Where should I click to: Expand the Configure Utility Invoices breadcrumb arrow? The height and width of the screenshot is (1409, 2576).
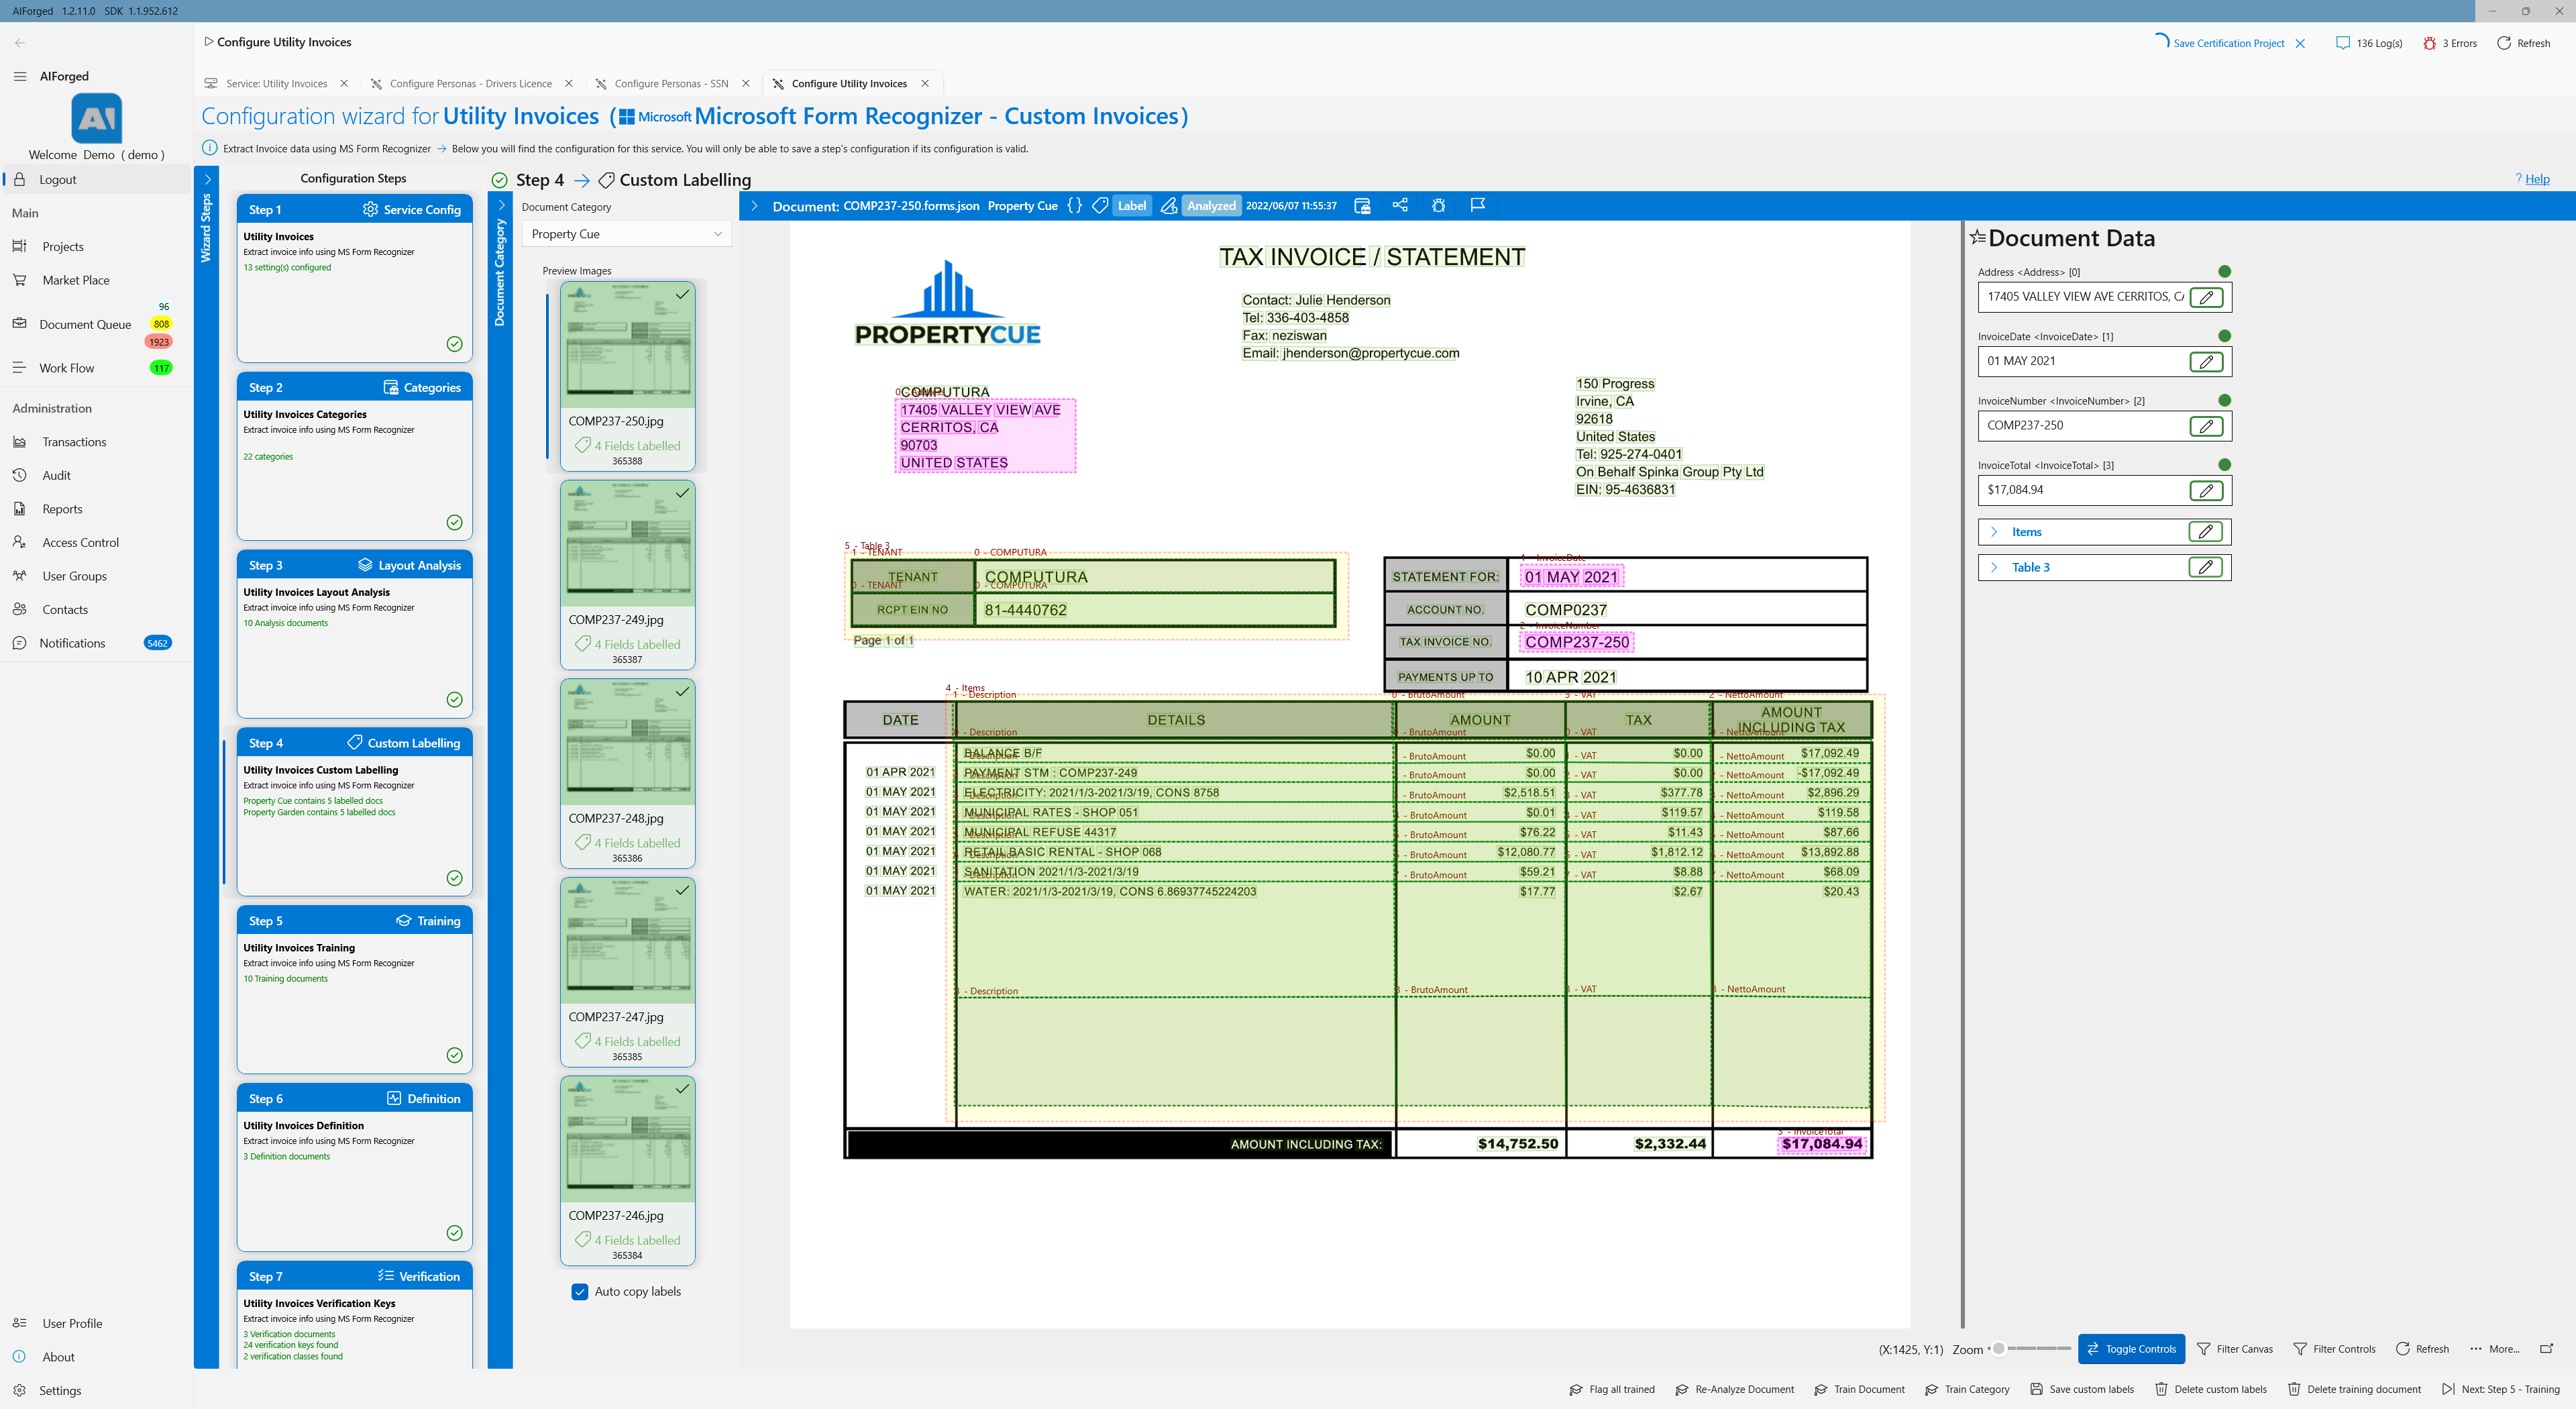pyautogui.click(x=208, y=42)
